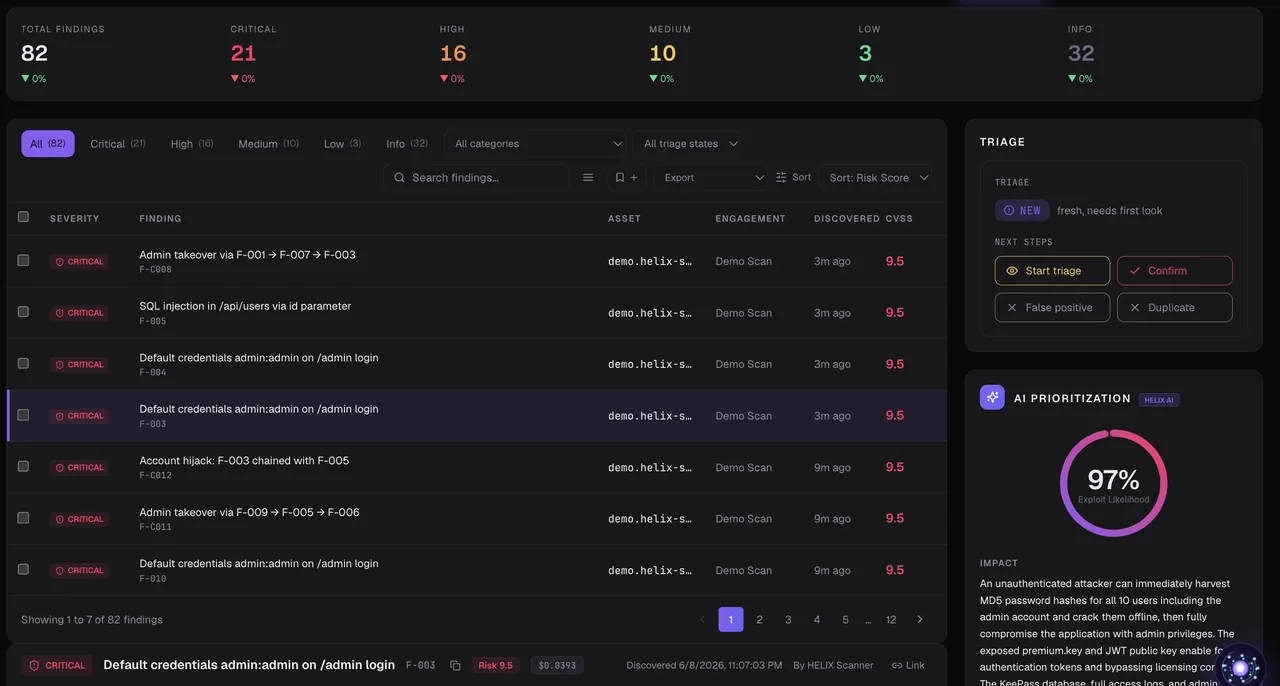Image resolution: width=1280 pixels, height=686 pixels.
Task: Click the AI Prioritization sparkle icon
Action: [992, 397]
